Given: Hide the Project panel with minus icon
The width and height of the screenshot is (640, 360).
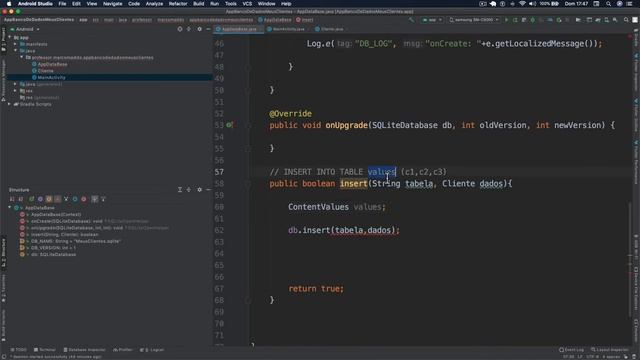Looking at the screenshot, I should [208, 29].
